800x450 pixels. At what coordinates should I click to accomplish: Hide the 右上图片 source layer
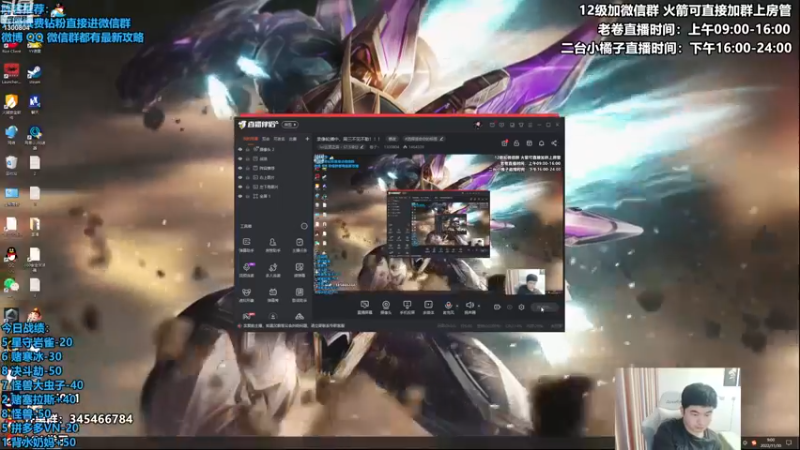(x=240, y=177)
